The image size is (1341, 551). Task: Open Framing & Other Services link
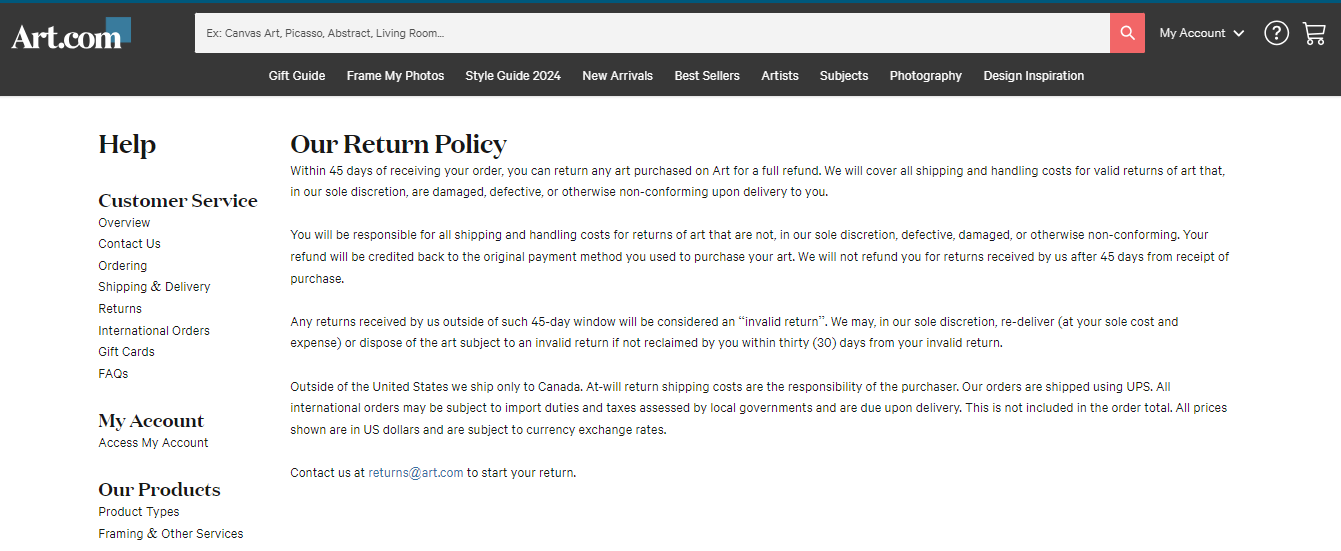(170, 534)
